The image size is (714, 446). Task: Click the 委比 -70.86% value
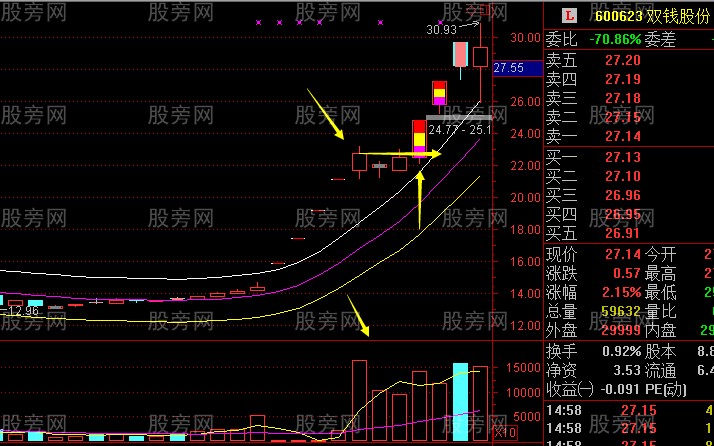(x=615, y=40)
